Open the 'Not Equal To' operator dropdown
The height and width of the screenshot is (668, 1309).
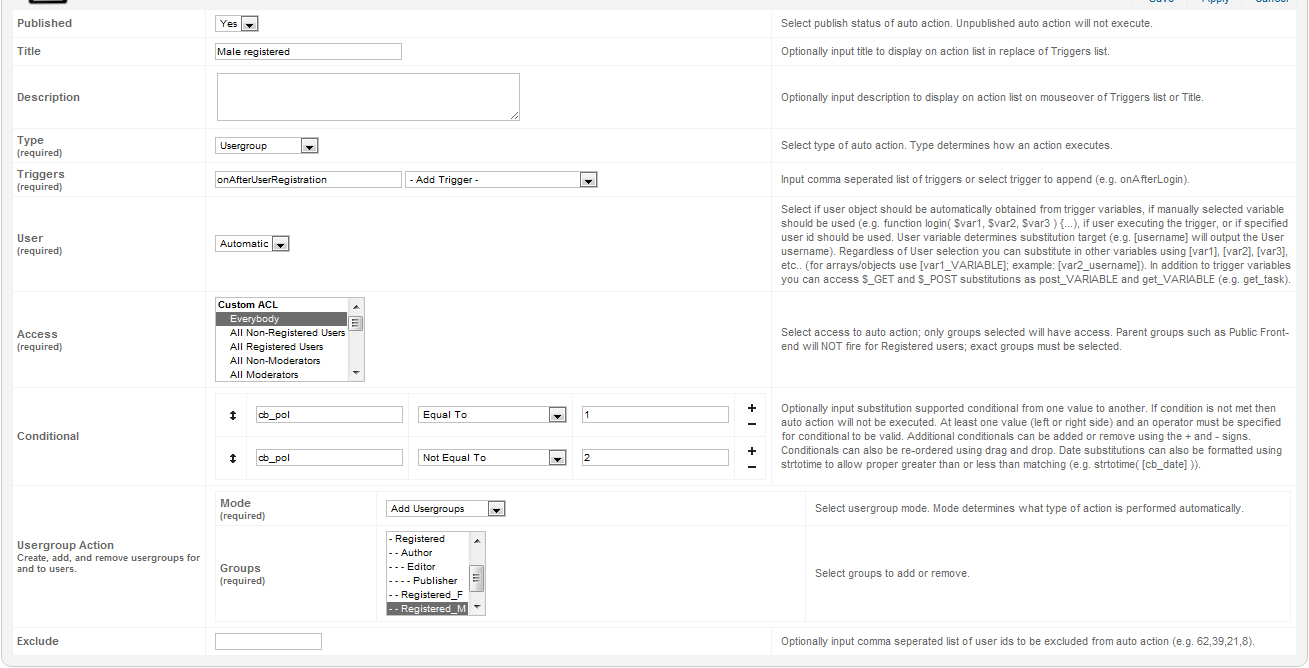click(x=492, y=457)
